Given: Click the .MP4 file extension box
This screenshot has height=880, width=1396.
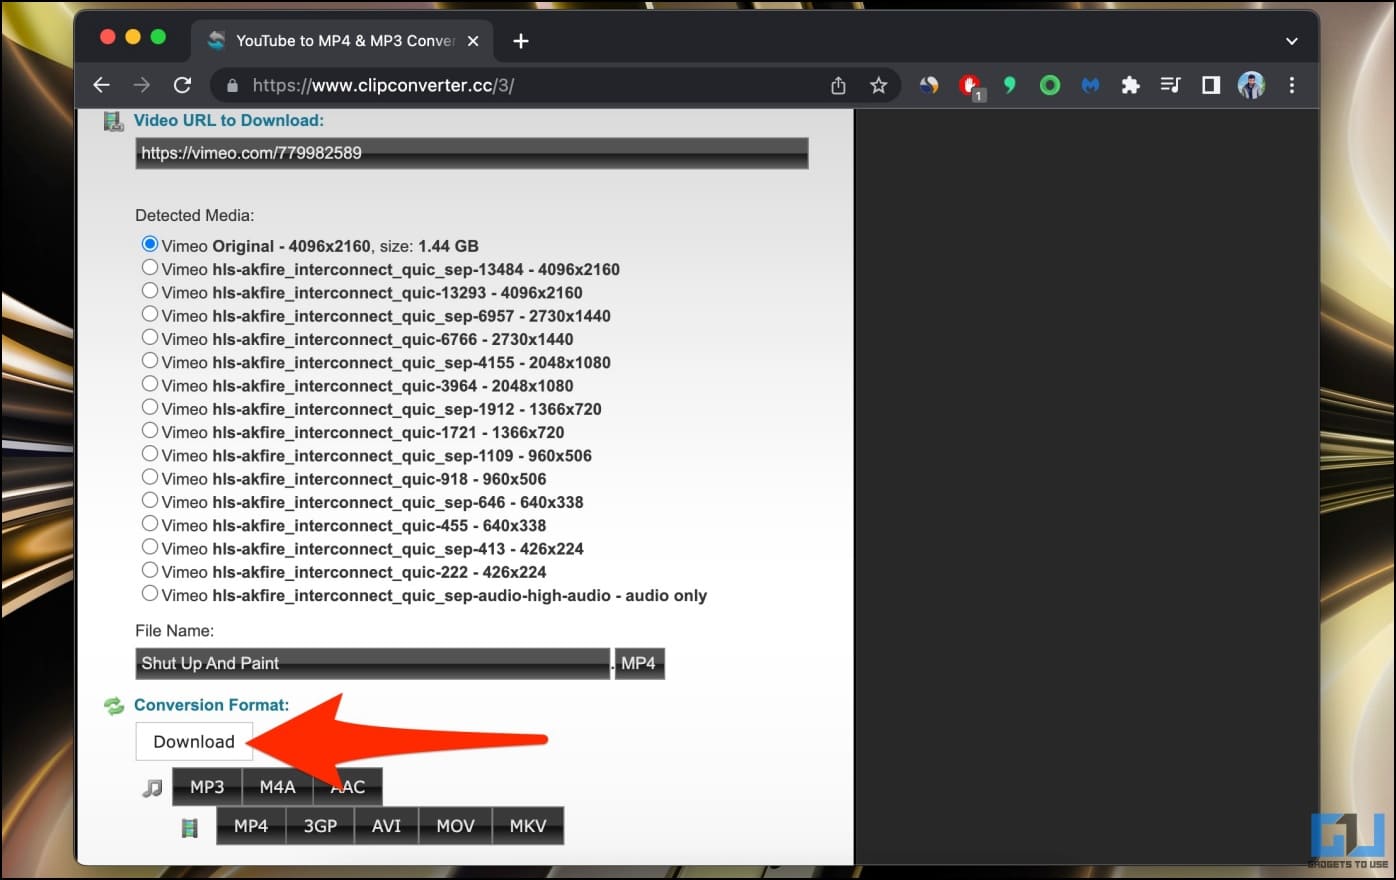Looking at the screenshot, I should [640, 663].
